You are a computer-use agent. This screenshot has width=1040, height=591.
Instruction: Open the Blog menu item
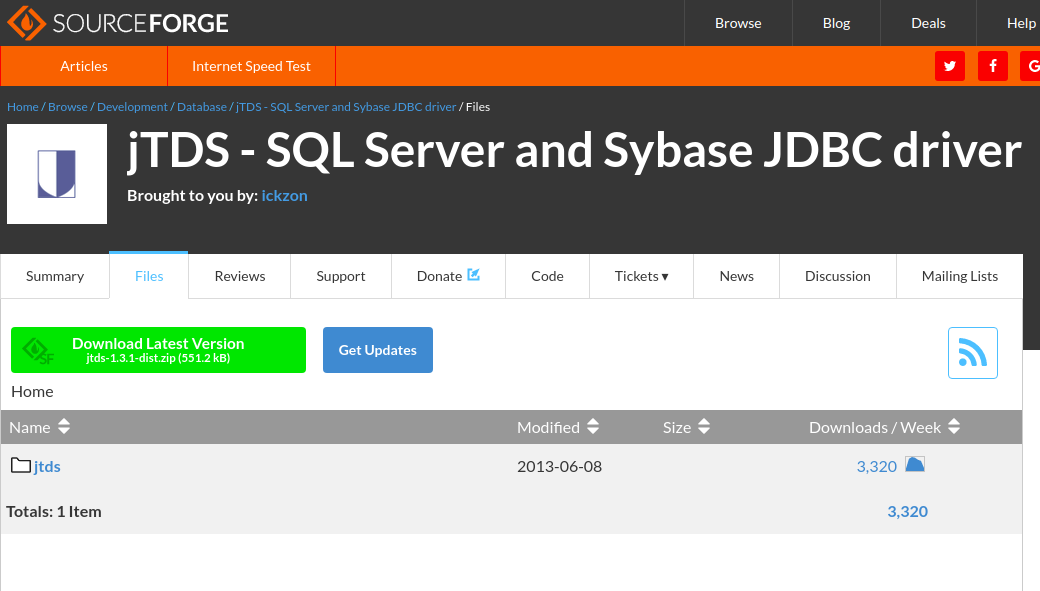pyautogui.click(x=836, y=23)
